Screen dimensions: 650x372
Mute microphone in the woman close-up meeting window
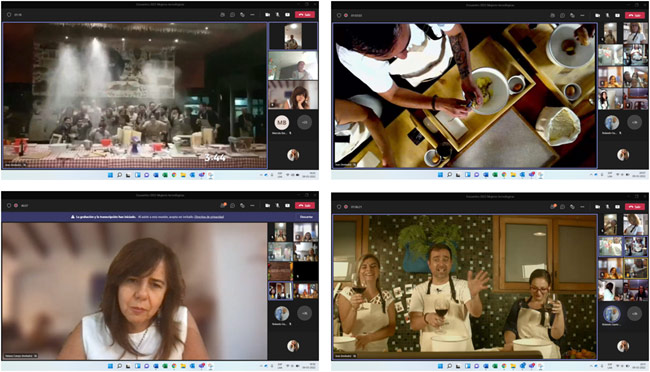click(x=277, y=205)
